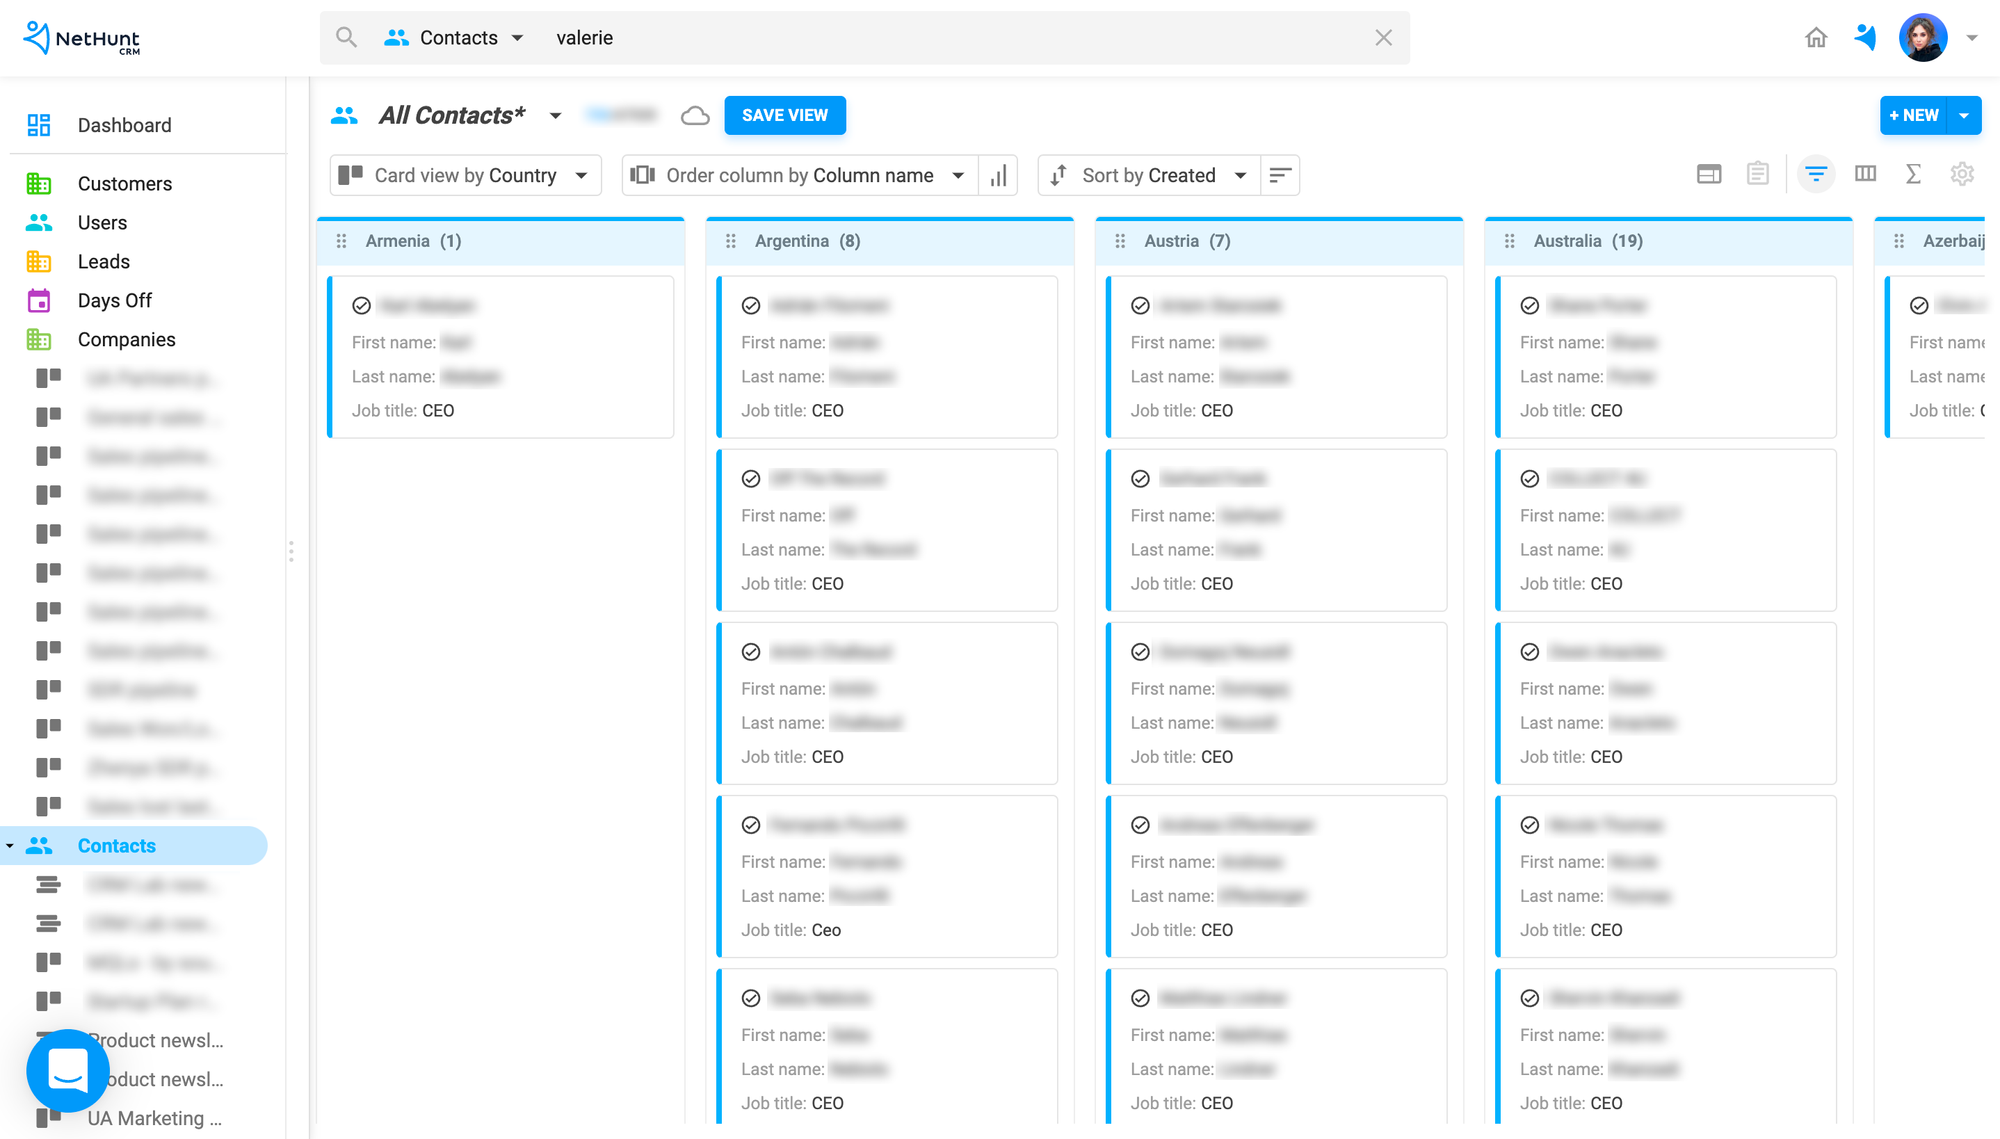Click the table view layout icon
Viewport: 2000px width, 1139px height.
click(x=1707, y=174)
